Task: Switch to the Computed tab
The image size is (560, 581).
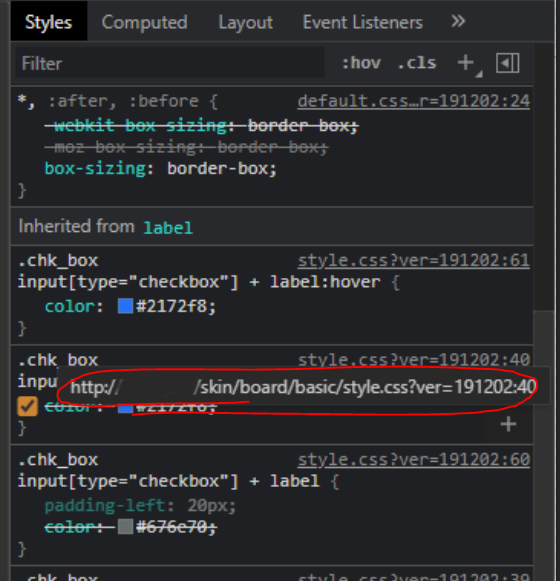Action: coord(145,22)
